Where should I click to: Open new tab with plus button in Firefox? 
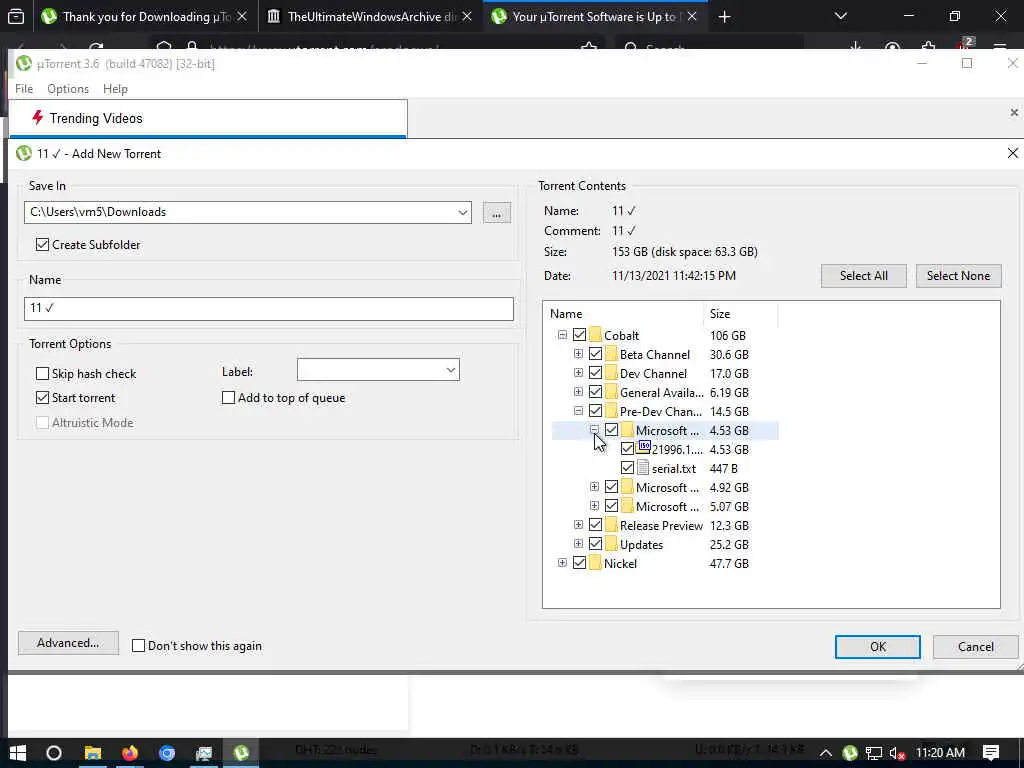tap(724, 17)
